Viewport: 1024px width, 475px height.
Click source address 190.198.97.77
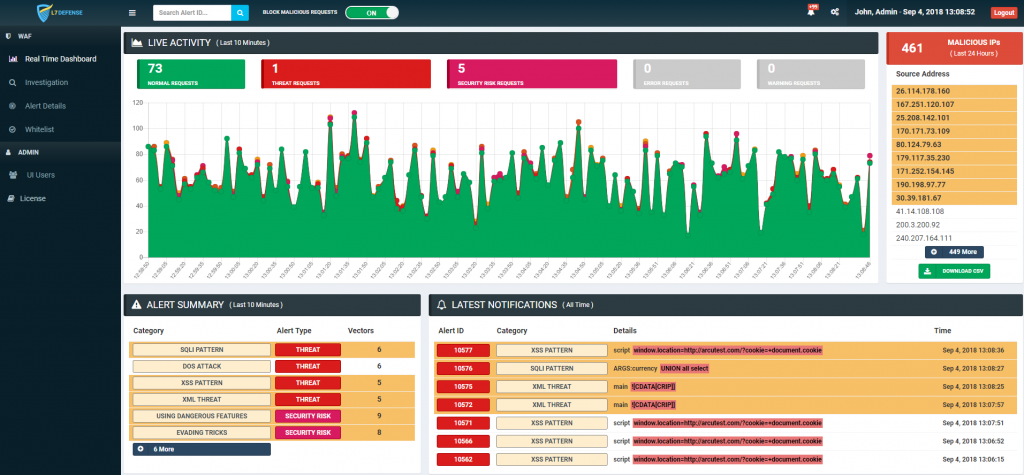921,185
